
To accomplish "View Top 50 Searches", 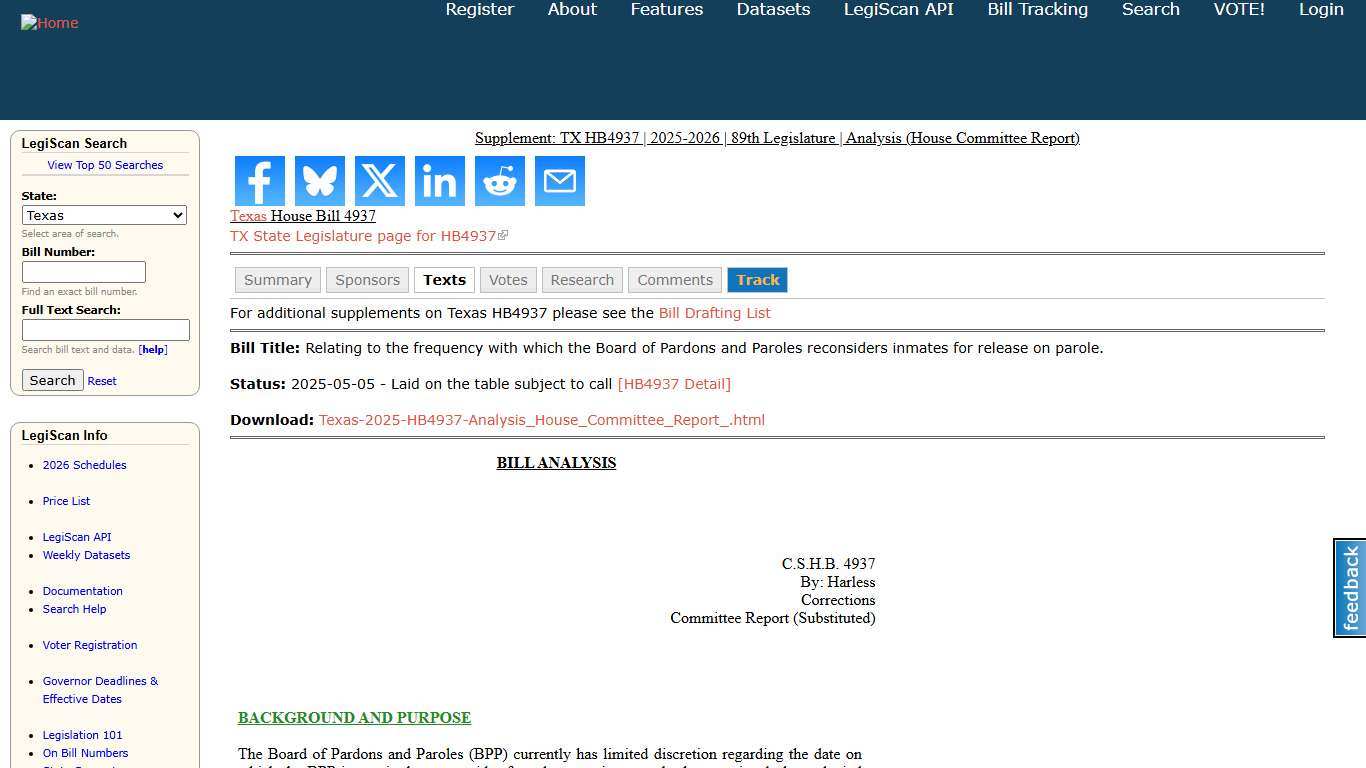I will [105, 165].
